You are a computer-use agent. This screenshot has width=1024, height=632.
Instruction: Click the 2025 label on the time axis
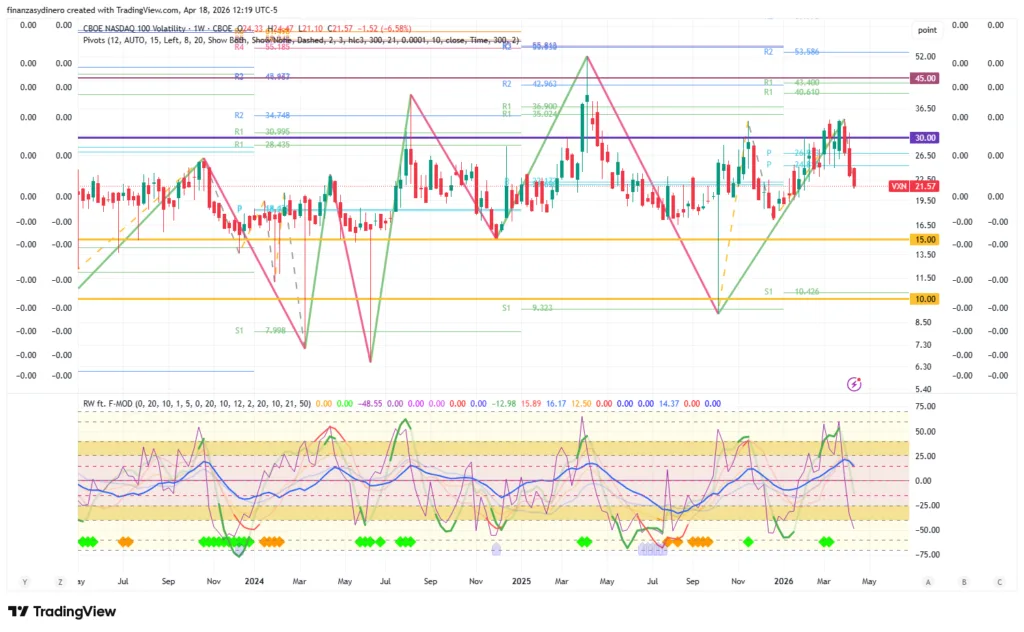click(520, 581)
